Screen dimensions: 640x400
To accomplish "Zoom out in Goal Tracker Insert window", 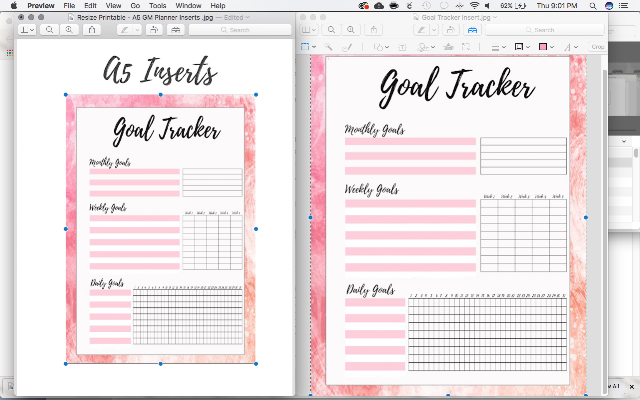I will click(331, 30).
